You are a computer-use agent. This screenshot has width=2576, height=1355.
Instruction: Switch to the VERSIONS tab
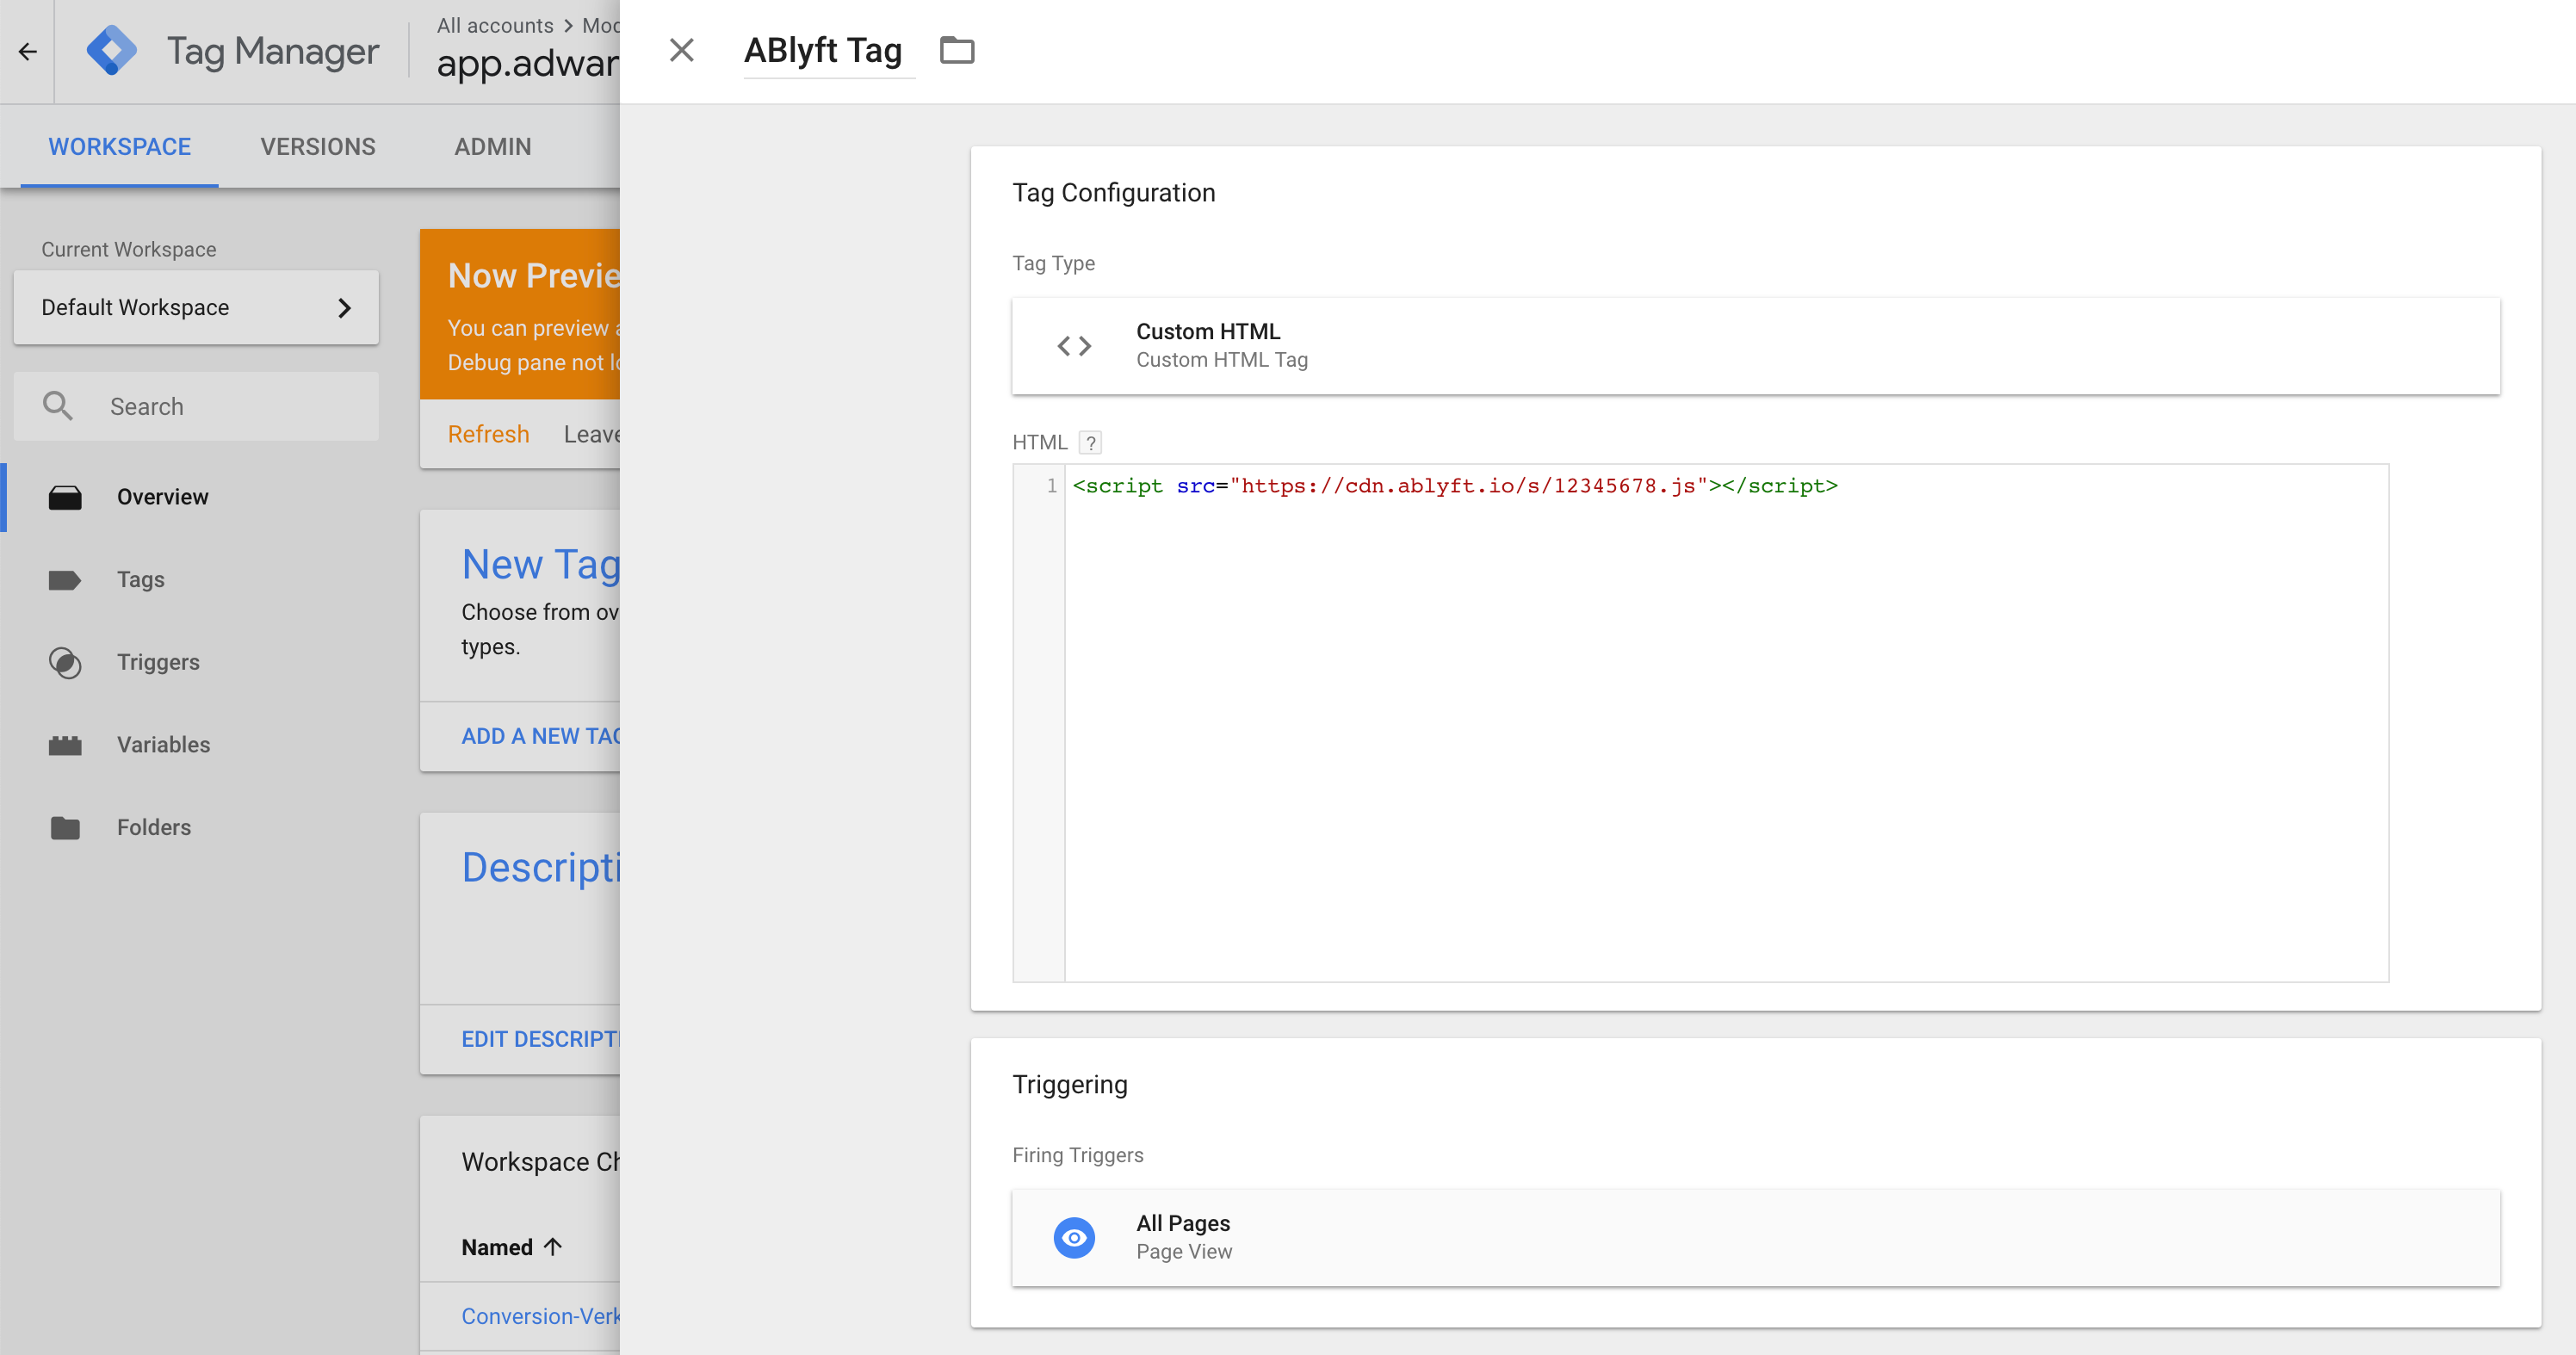point(318,147)
